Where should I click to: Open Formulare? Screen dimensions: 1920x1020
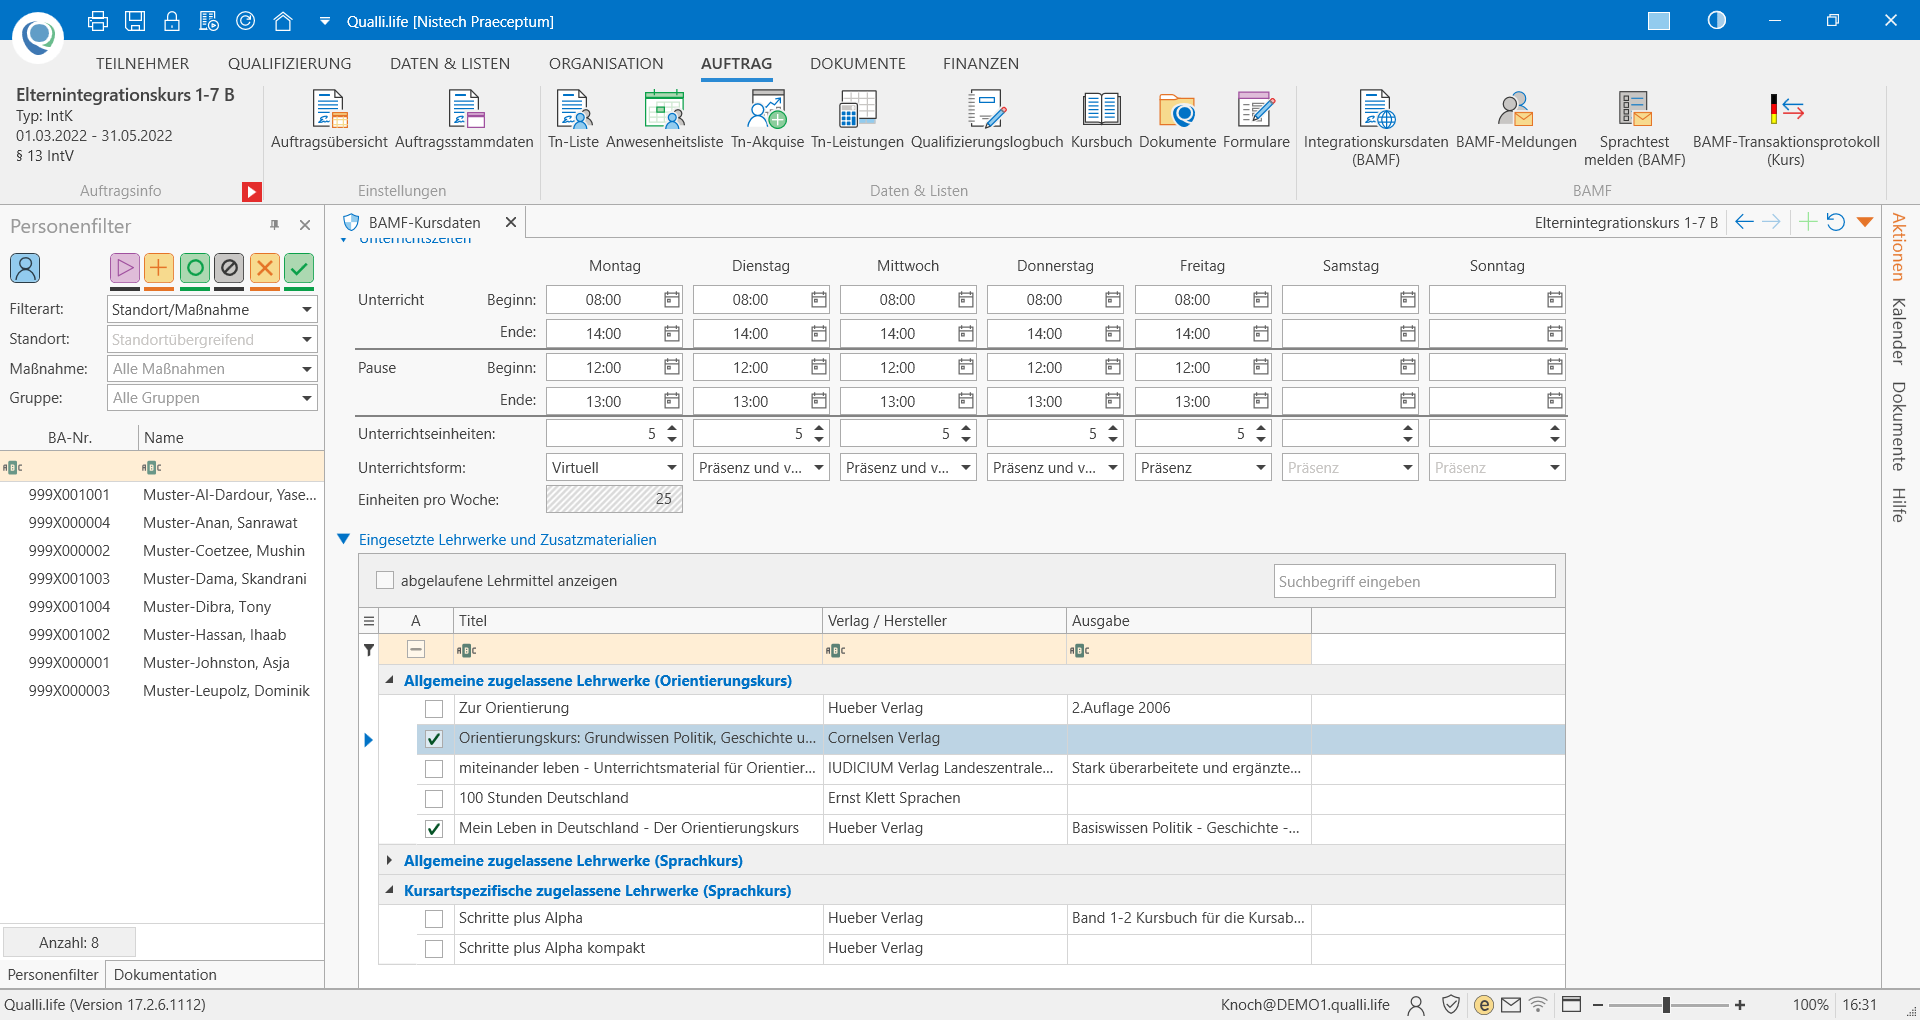pyautogui.click(x=1256, y=120)
